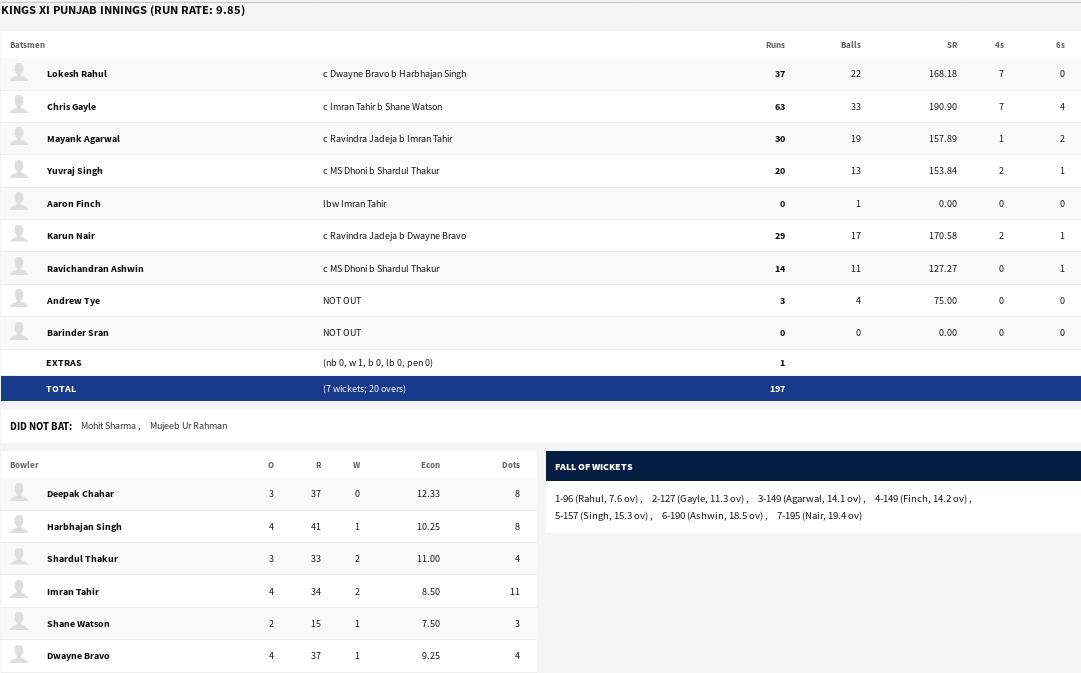Click the 4s column header

click(999, 45)
